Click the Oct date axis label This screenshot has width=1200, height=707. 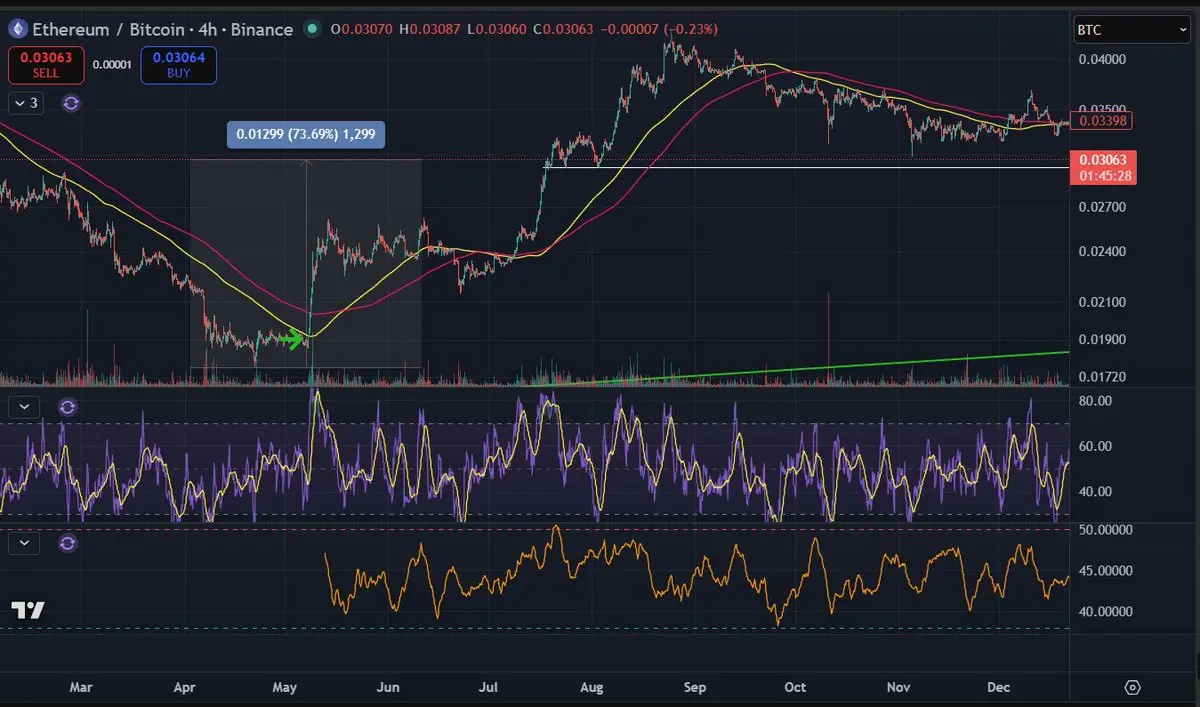point(795,688)
